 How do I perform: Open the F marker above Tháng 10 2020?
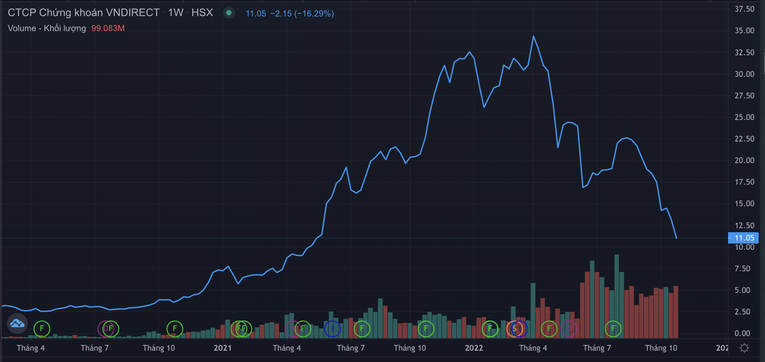pos(174,329)
